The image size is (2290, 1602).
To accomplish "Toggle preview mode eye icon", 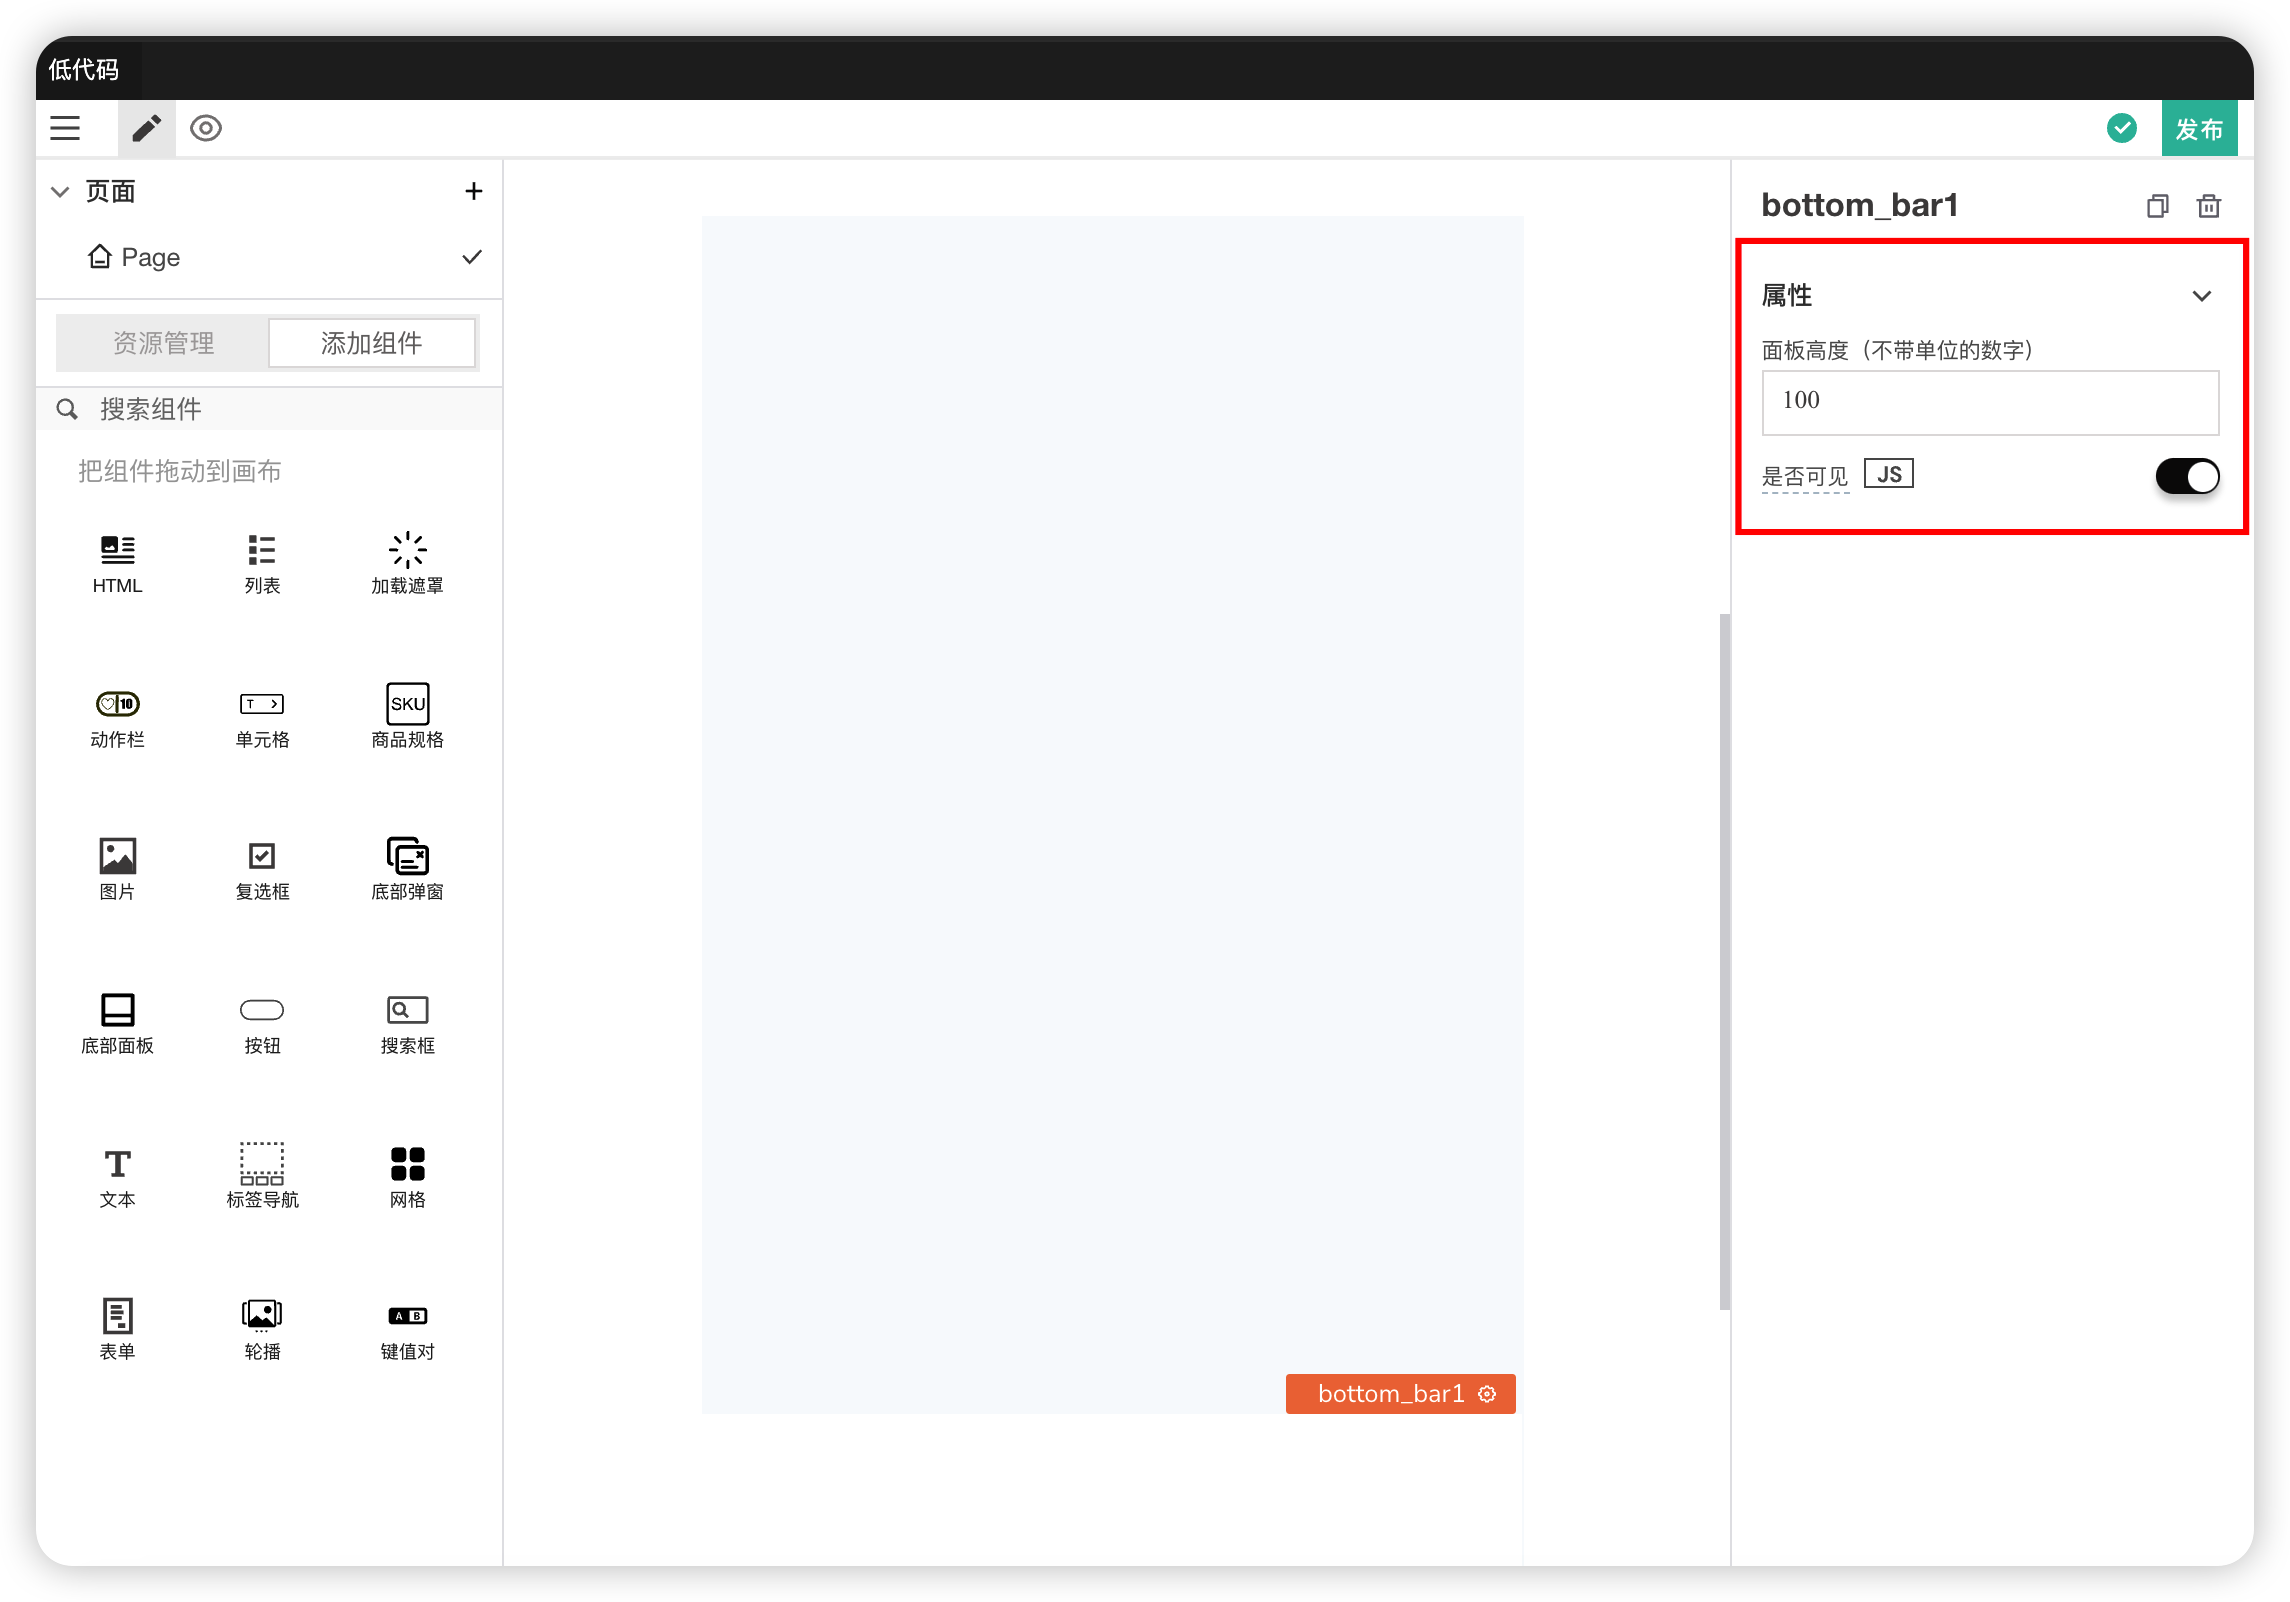I will 206,128.
